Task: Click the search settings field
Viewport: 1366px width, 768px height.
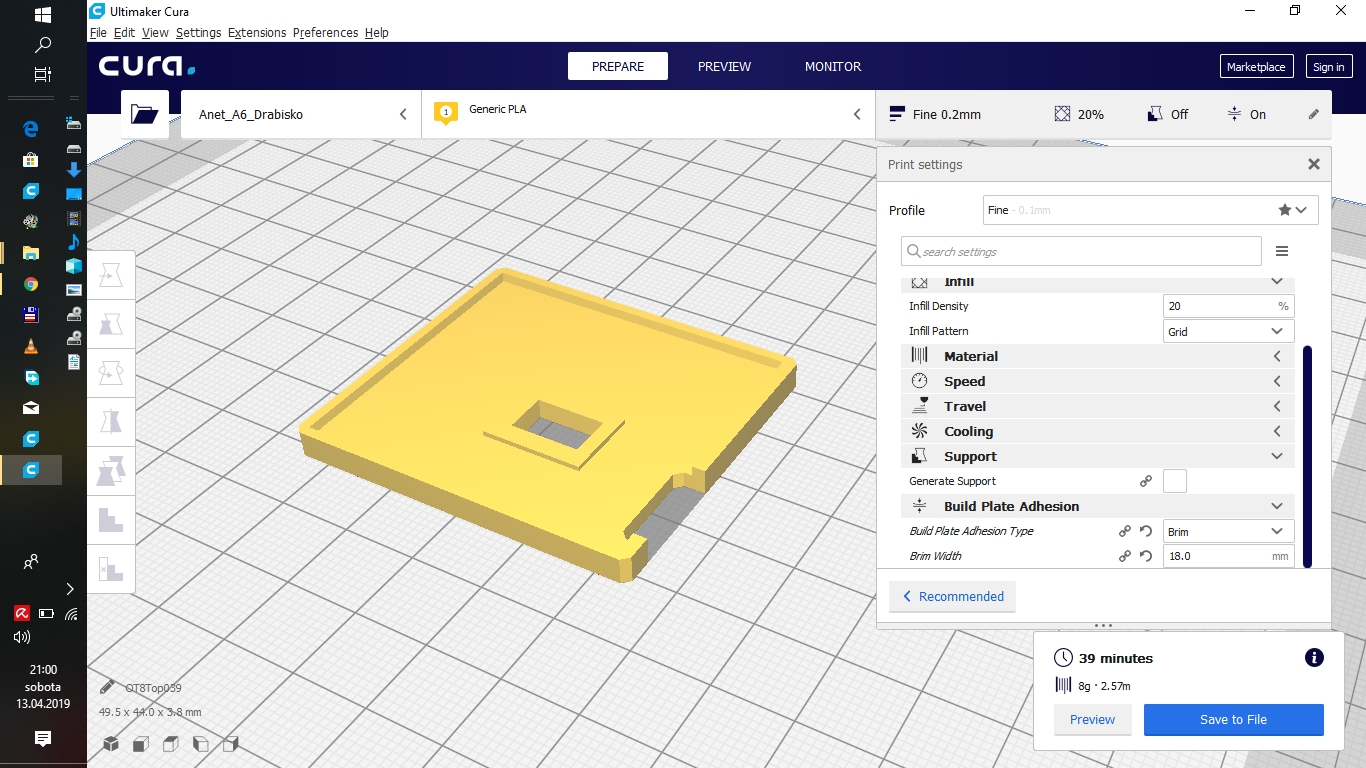Action: click(x=1081, y=251)
